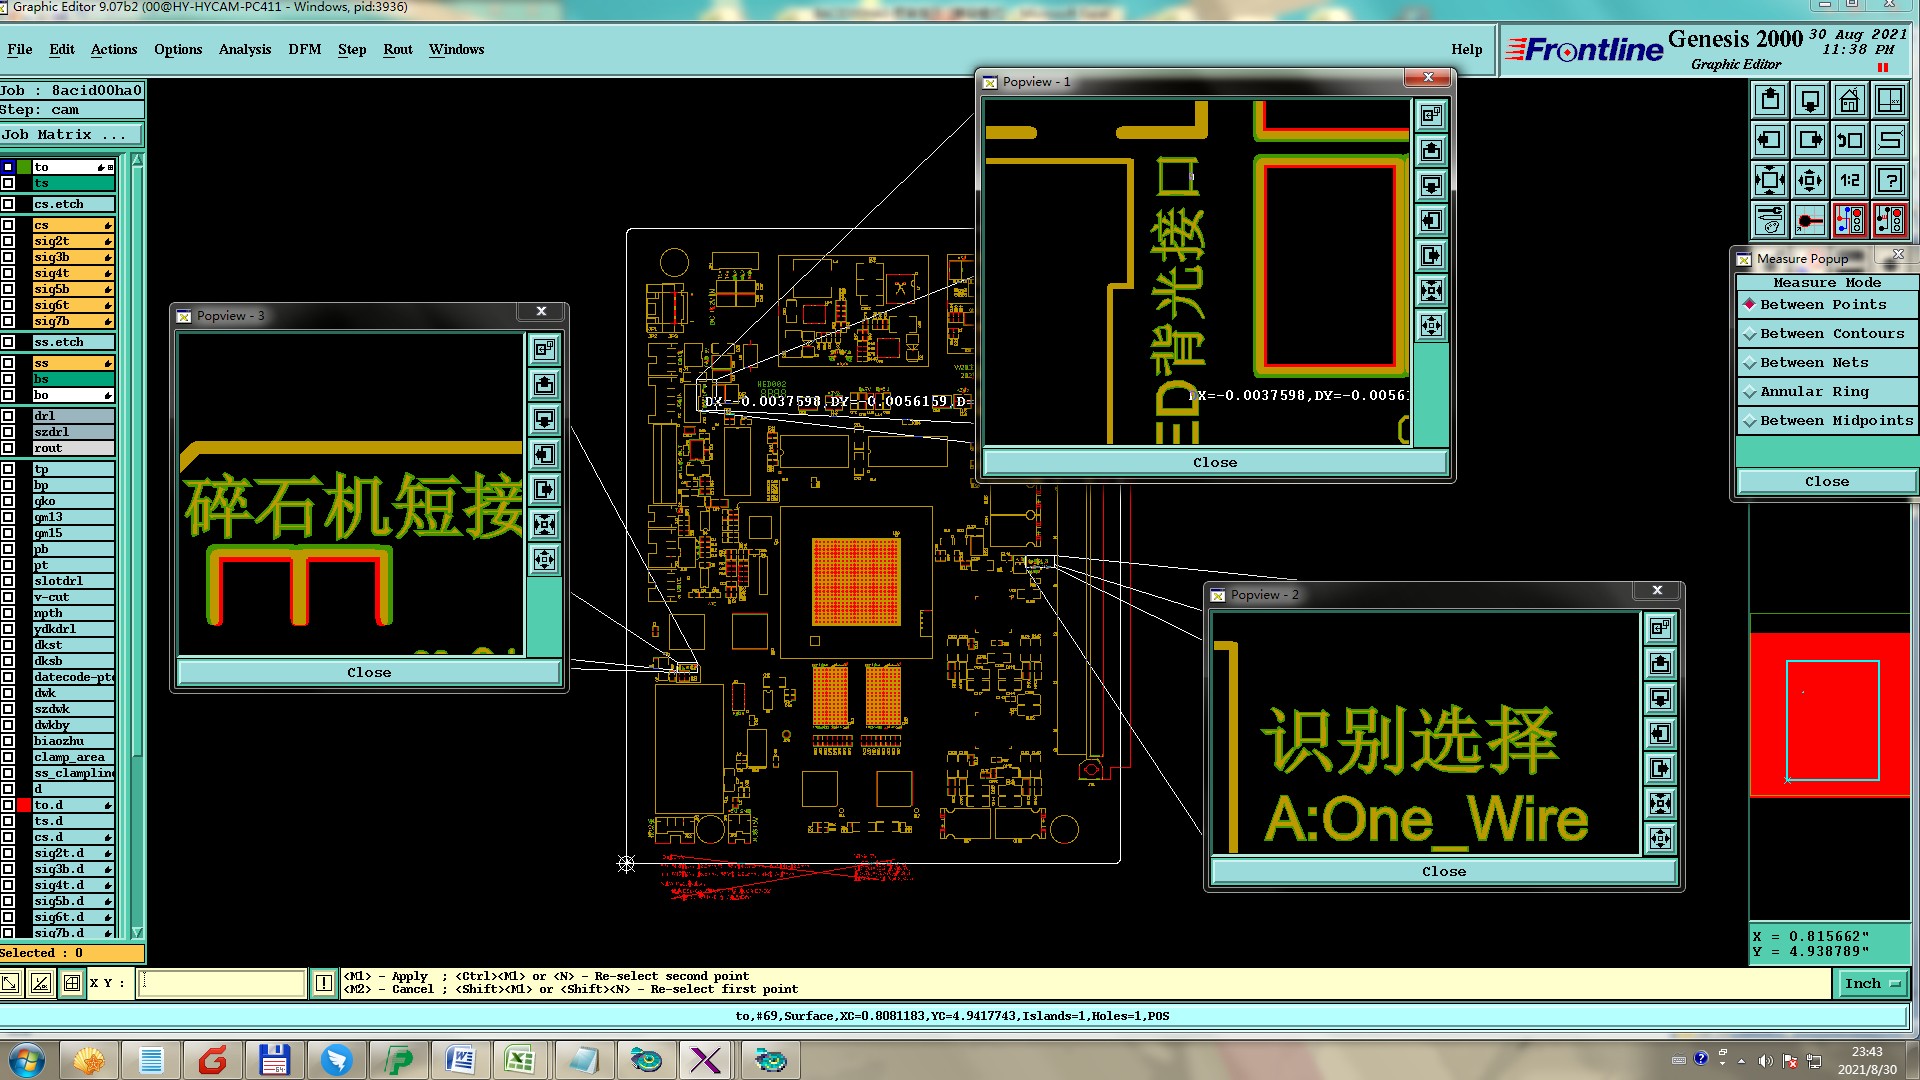This screenshot has height=1080, width=1920.
Task: Click the grid snap icon near XY label
Action: point(72,983)
